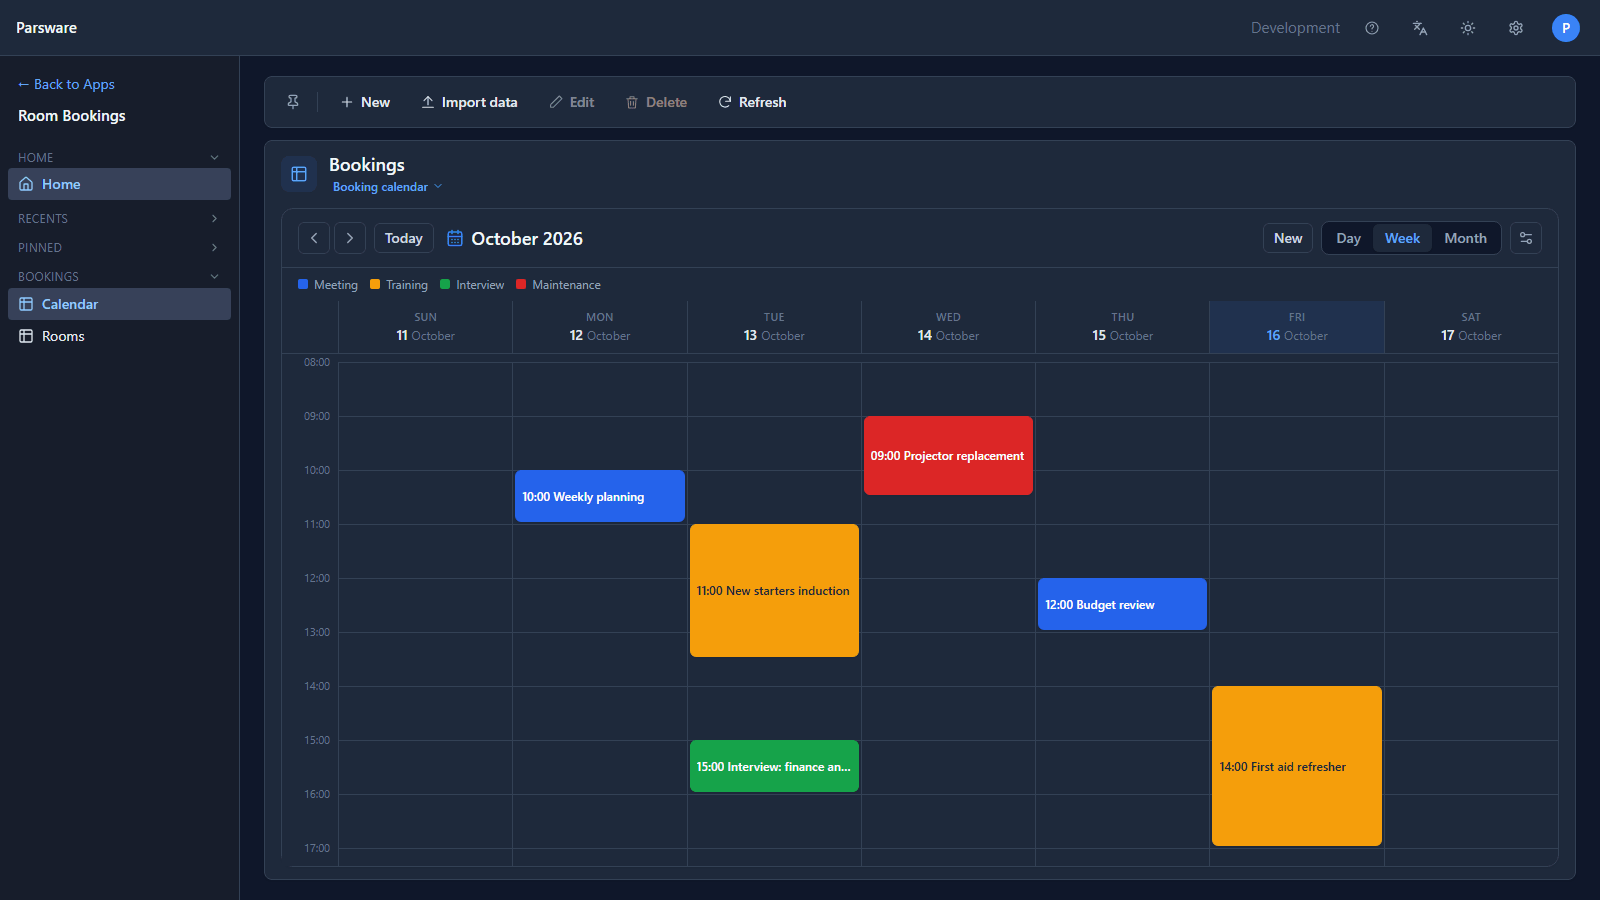This screenshot has width=1600, height=900.
Task: Click the Meeting legend blue swatch
Action: coord(303,284)
